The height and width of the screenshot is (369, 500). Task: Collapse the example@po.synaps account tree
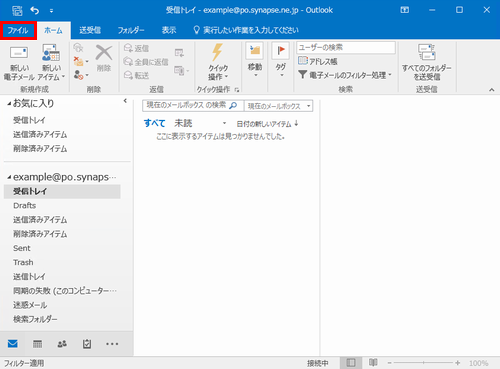(x=9, y=177)
